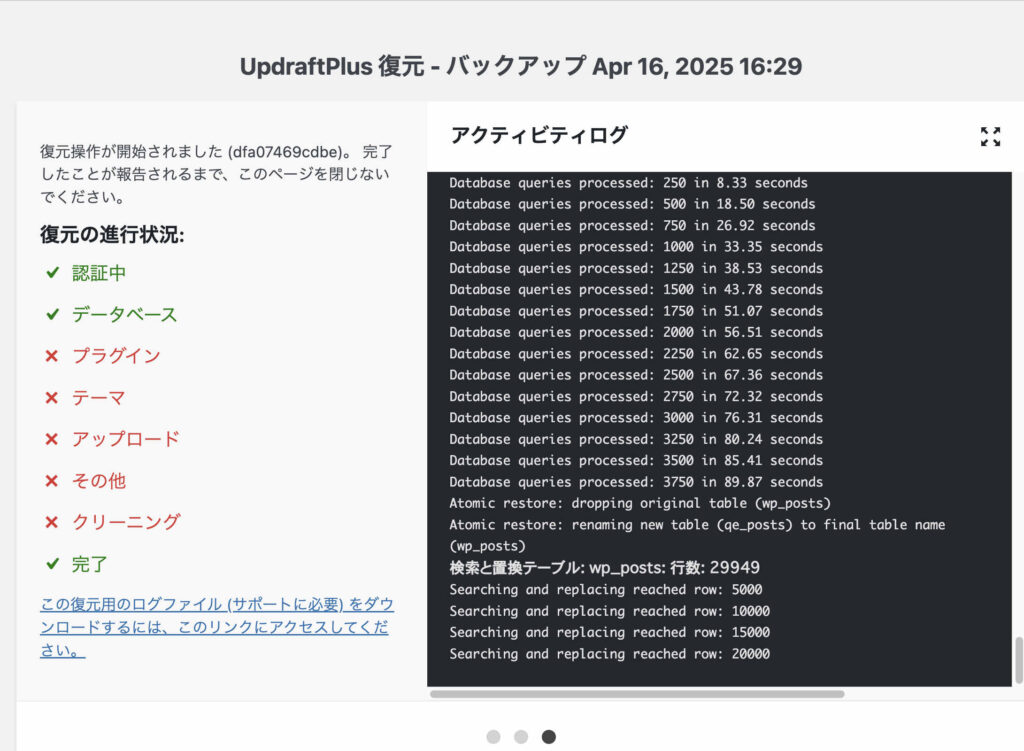The height and width of the screenshot is (751, 1024).
Task: Click the activity log vertical scrollbar thumb
Action: coord(1018,660)
